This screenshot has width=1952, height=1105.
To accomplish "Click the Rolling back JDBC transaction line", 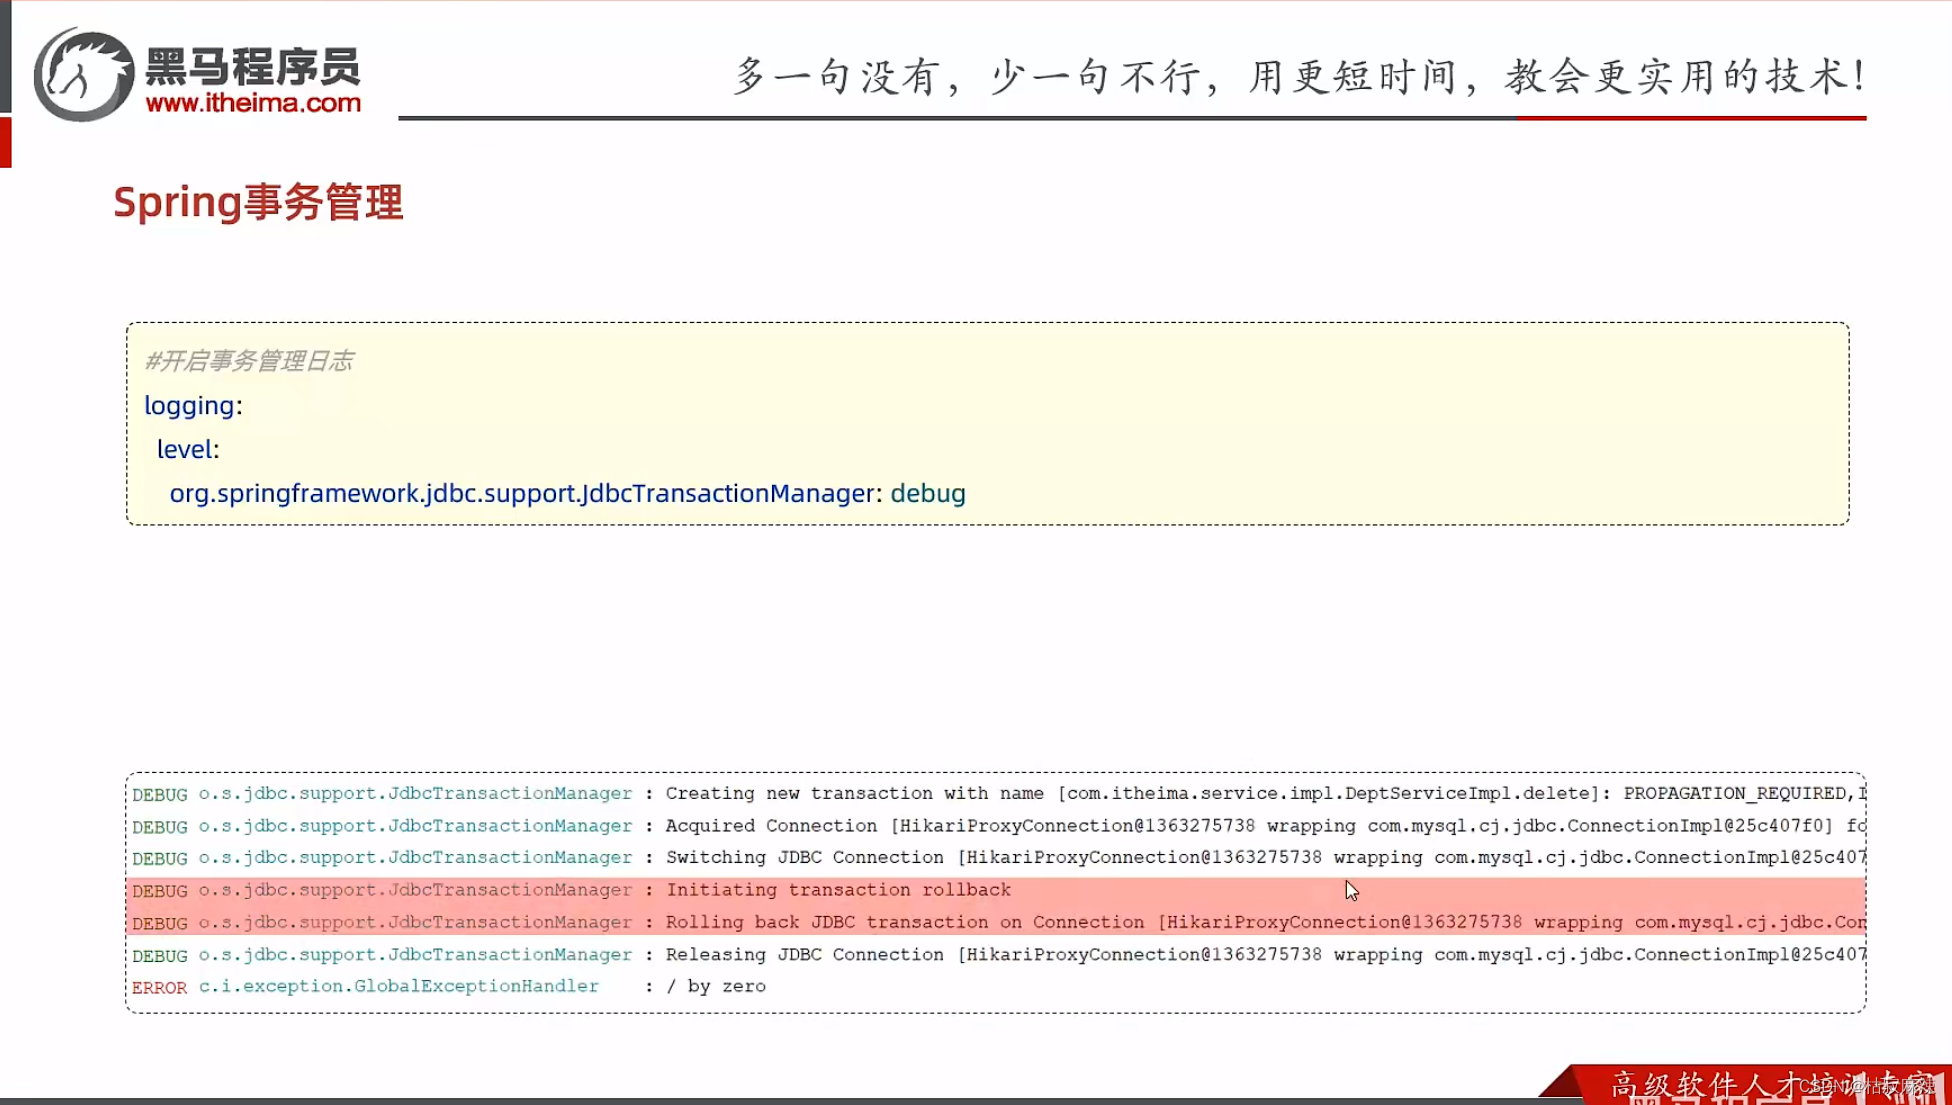I will click(1000, 923).
